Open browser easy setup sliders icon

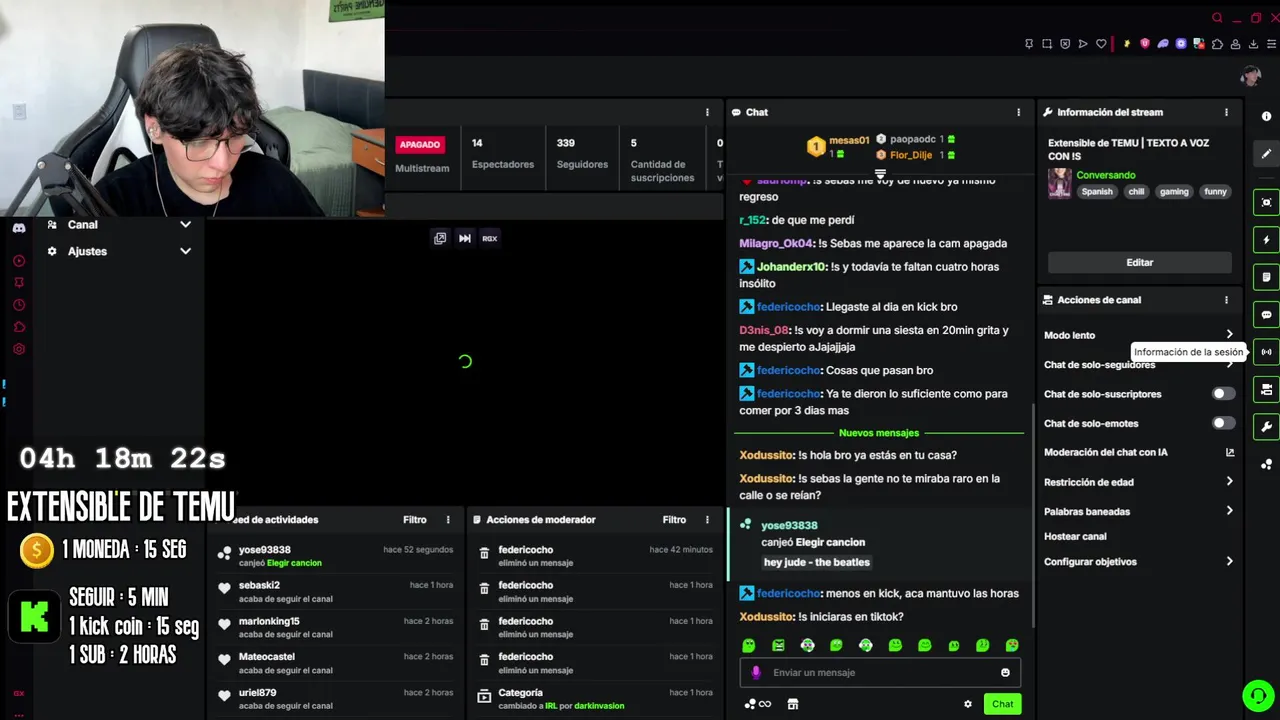point(1271,44)
